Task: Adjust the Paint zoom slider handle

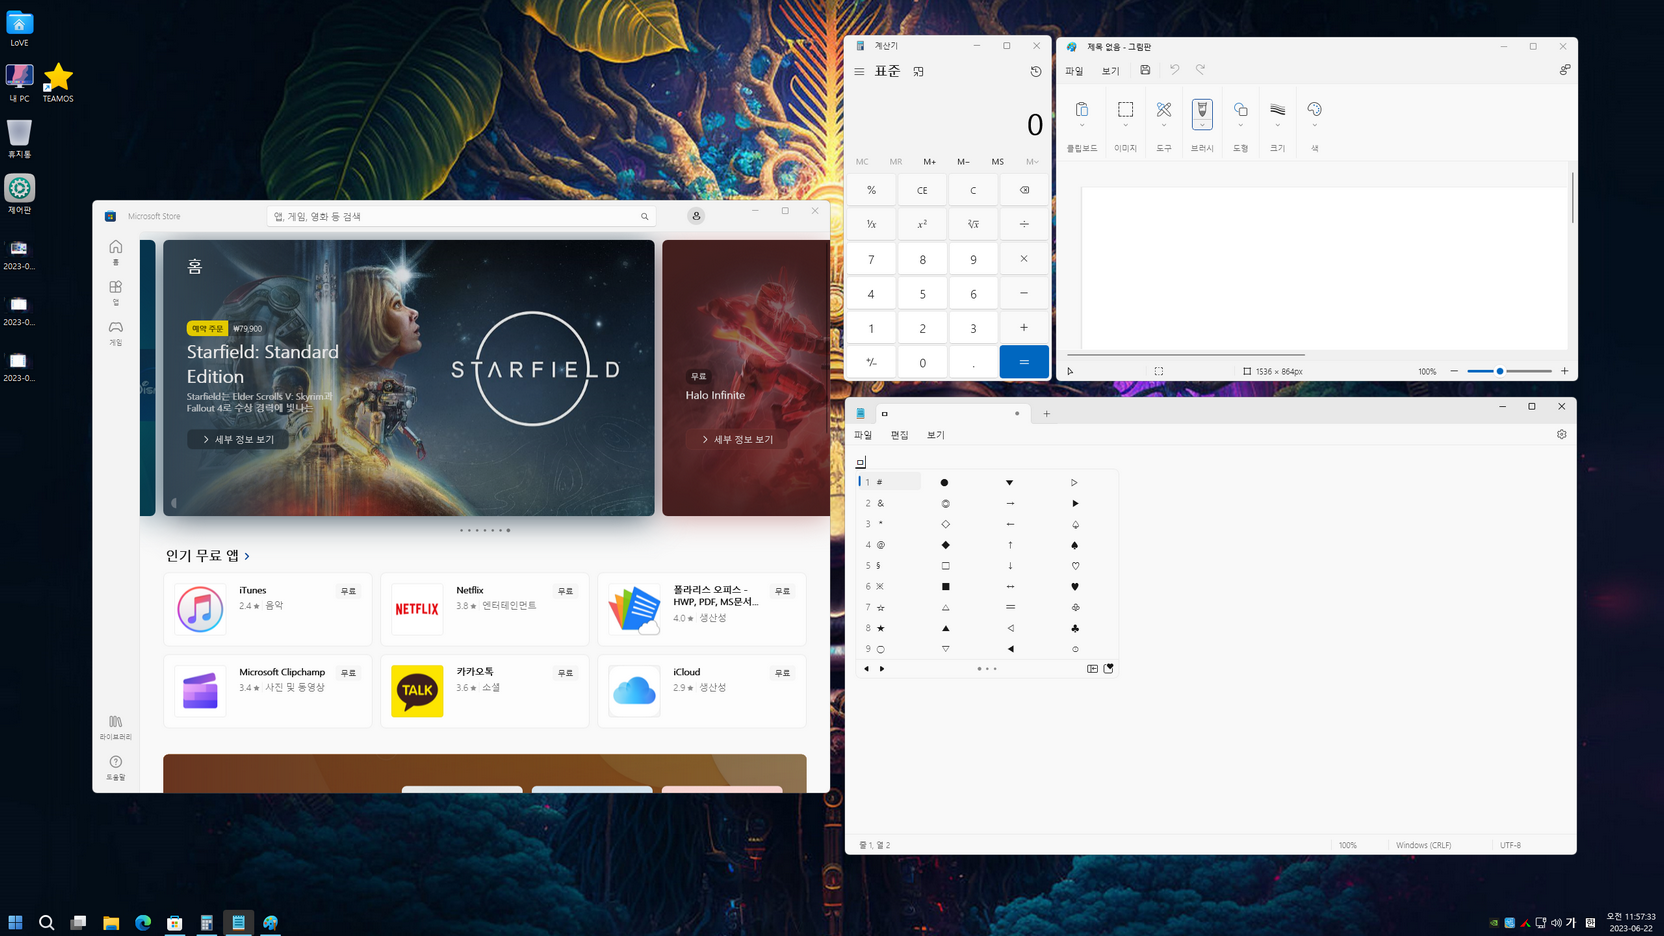Action: click(x=1499, y=371)
